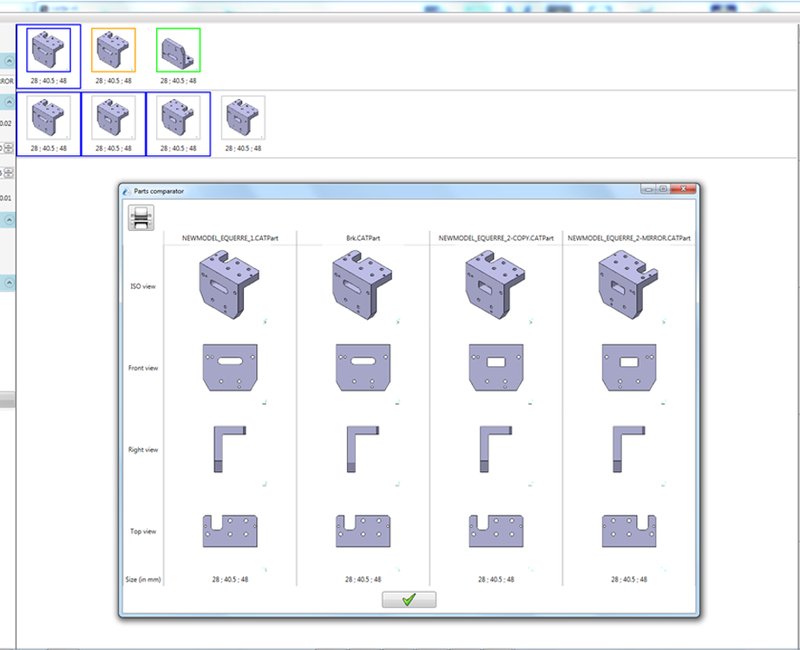Toggle the bottom-most left panel chevron
The height and width of the screenshot is (650, 800).
(x=8, y=283)
